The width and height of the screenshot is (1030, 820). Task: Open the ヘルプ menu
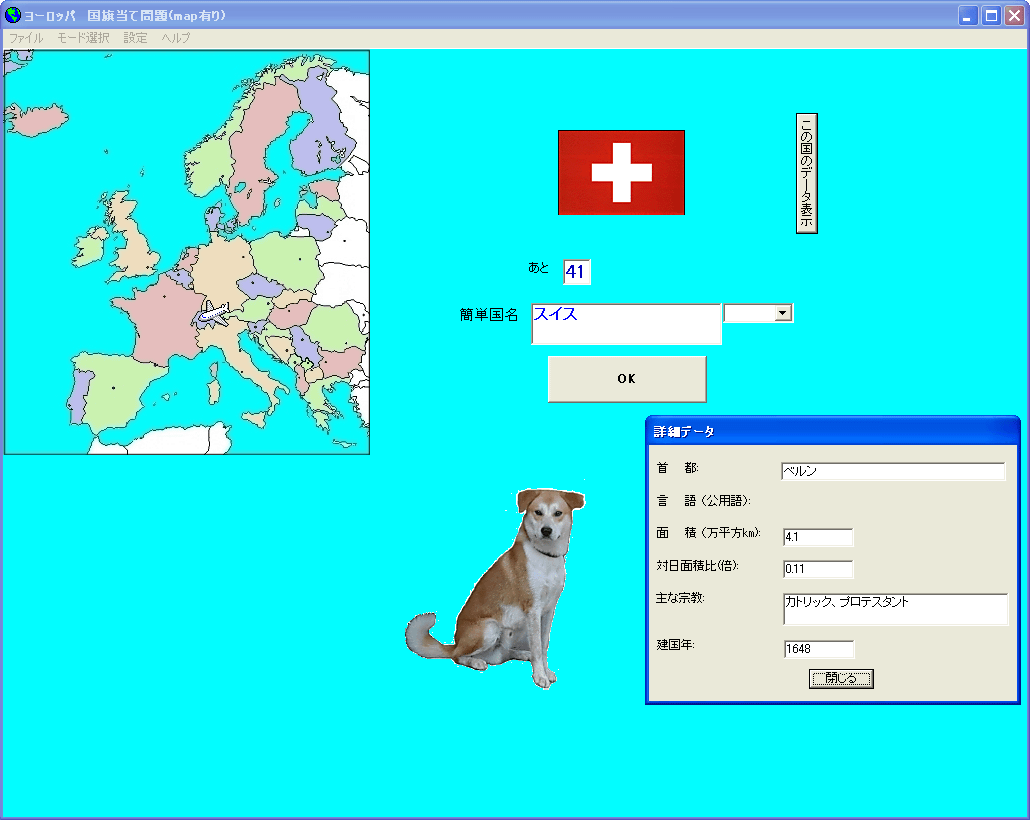pos(176,38)
